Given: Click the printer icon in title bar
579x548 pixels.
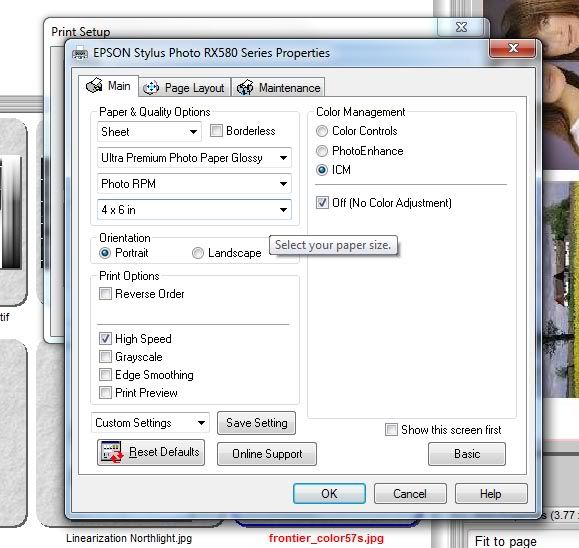Looking at the screenshot, I should (80, 54).
